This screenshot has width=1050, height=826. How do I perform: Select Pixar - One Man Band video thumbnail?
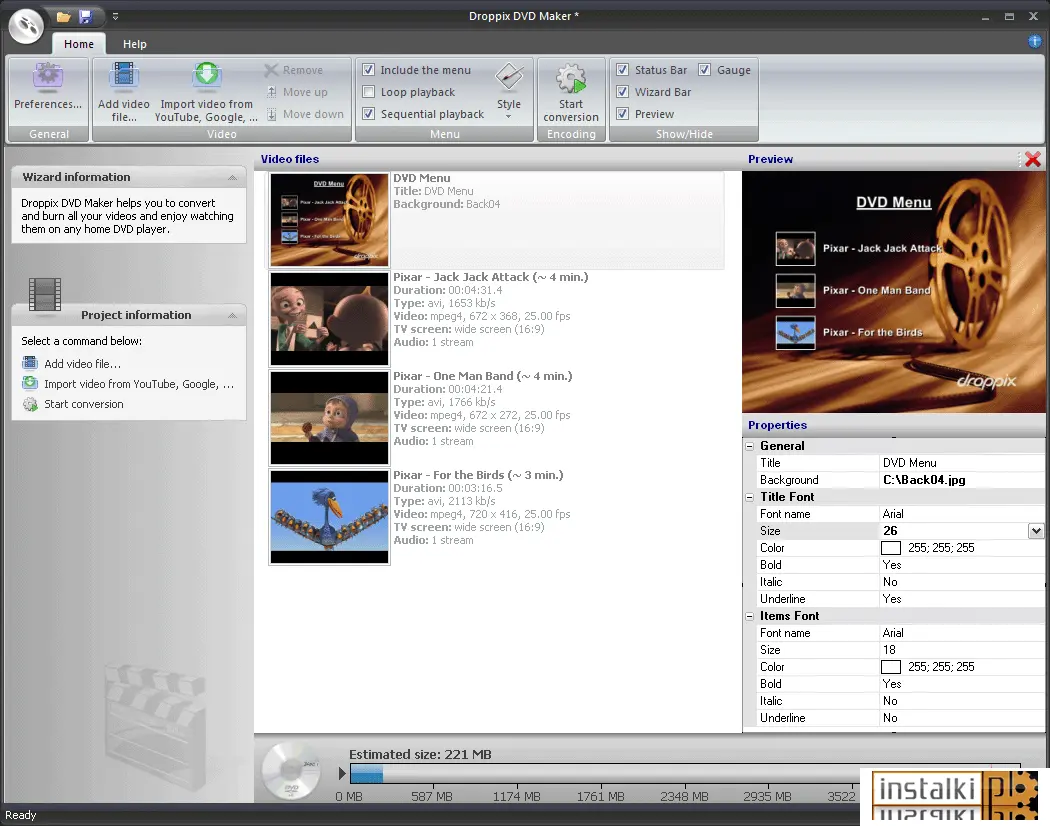point(329,417)
